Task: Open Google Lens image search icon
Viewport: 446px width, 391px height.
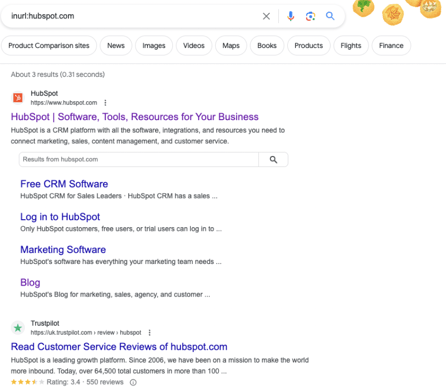Action: [310, 16]
